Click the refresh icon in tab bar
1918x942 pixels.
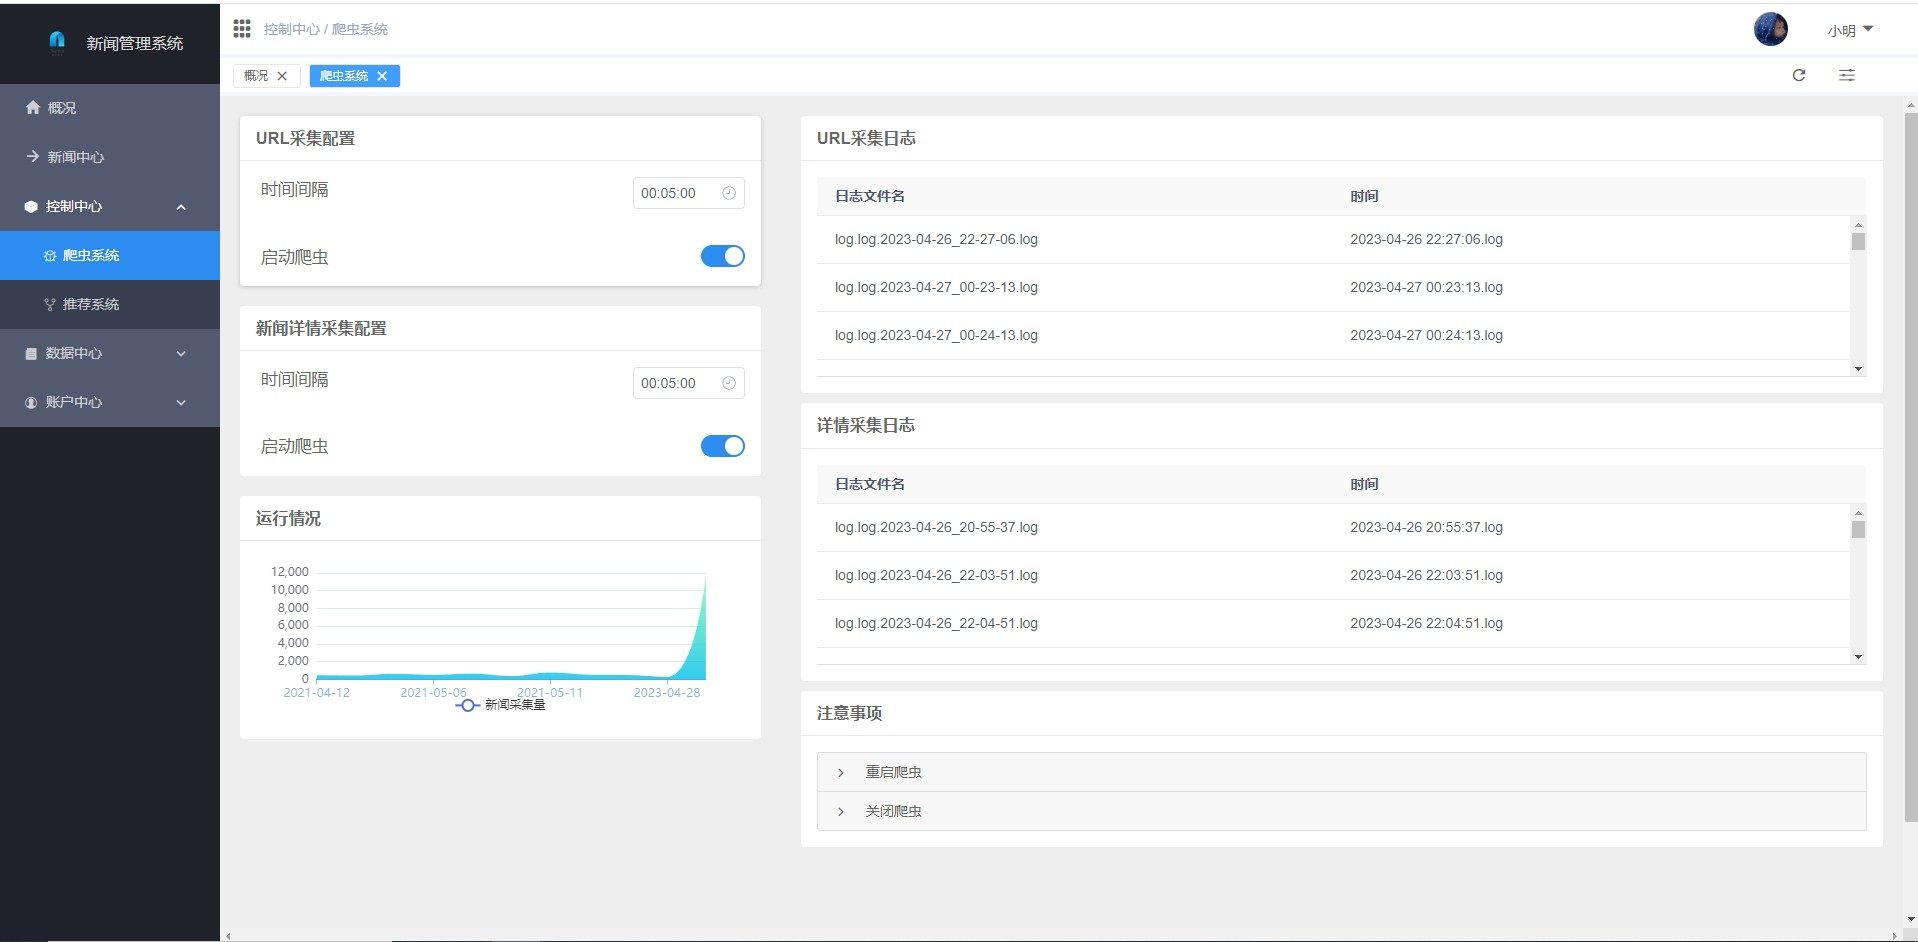click(x=1798, y=75)
